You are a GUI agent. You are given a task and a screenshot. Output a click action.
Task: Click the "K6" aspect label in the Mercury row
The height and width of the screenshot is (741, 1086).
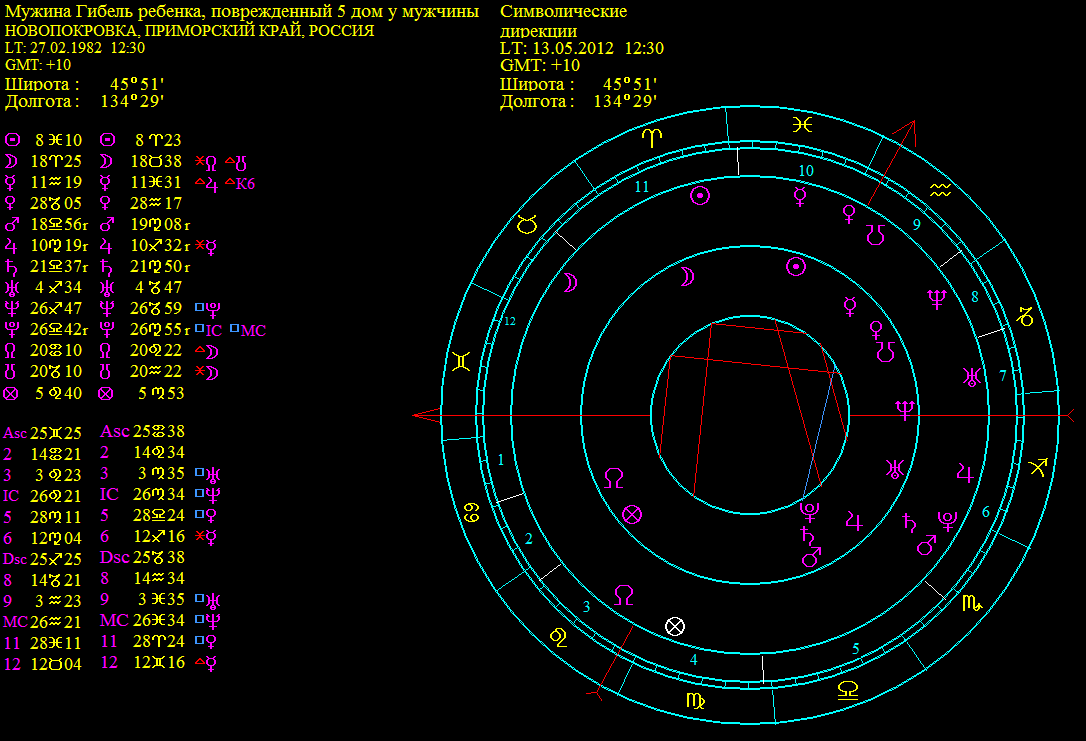[245, 184]
